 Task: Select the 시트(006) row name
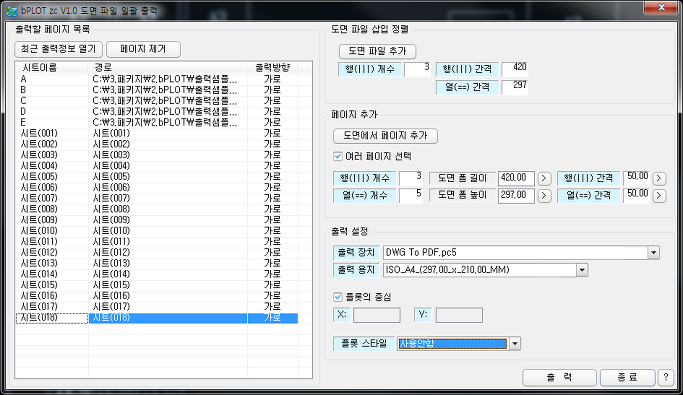pyautogui.click(x=39, y=187)
